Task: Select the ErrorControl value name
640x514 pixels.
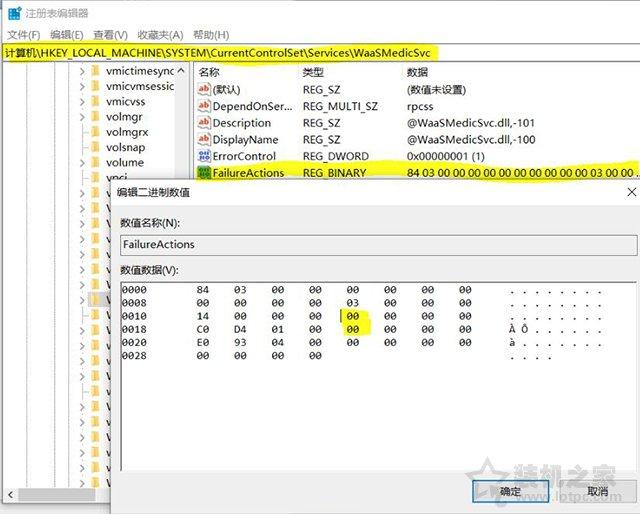Action: pyautogui.click(x=244, y=156)
